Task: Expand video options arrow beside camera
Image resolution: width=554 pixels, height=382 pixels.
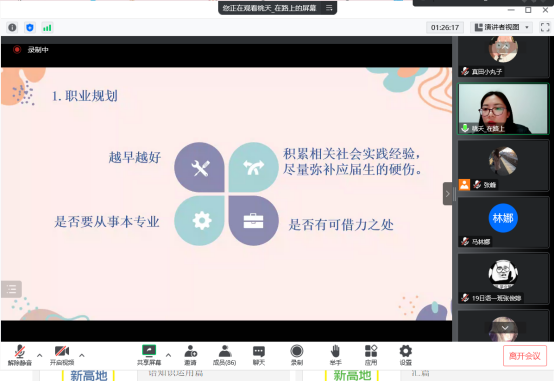Action: coord(82,355)
